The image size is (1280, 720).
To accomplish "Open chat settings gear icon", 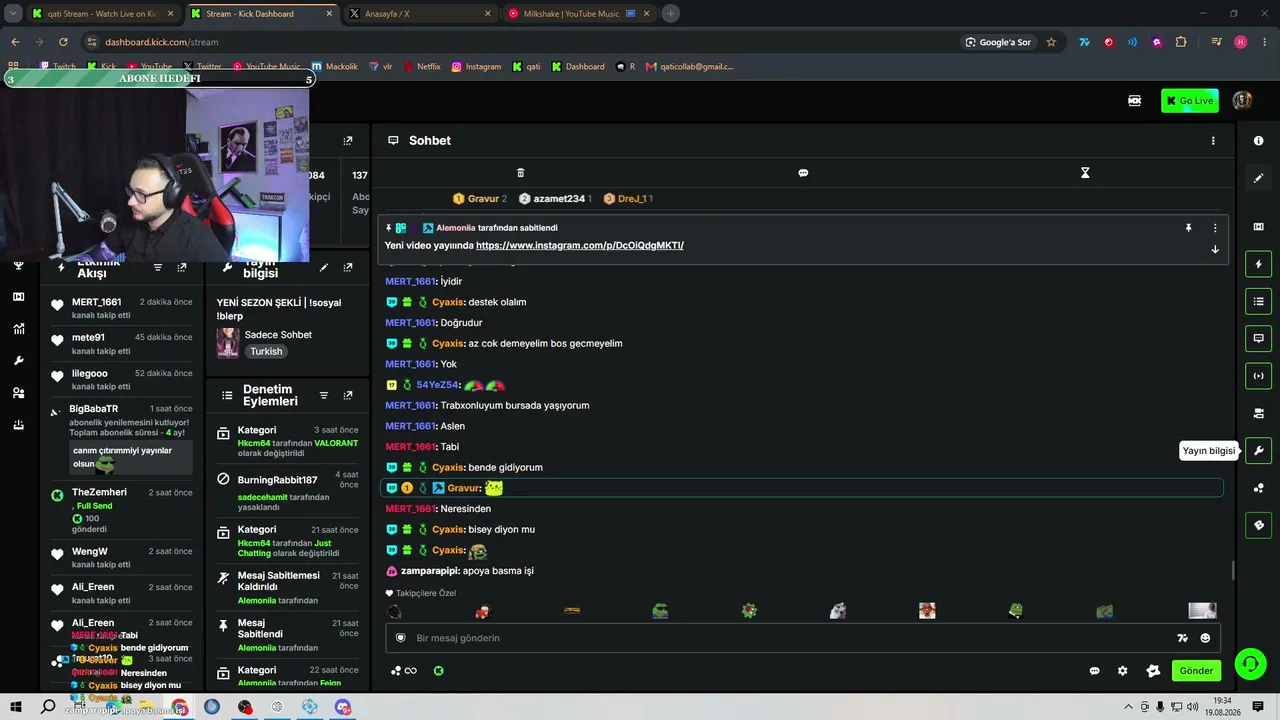I will 1122,671.
